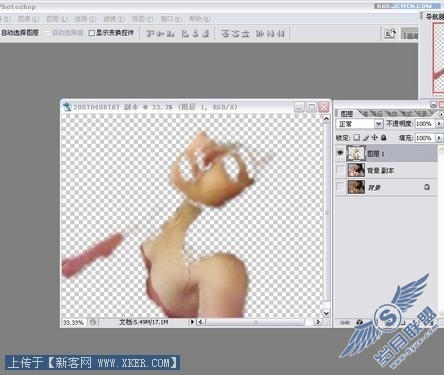Collapse the layers panel with minimize button
444x375 pixels.
coord(433,104)
